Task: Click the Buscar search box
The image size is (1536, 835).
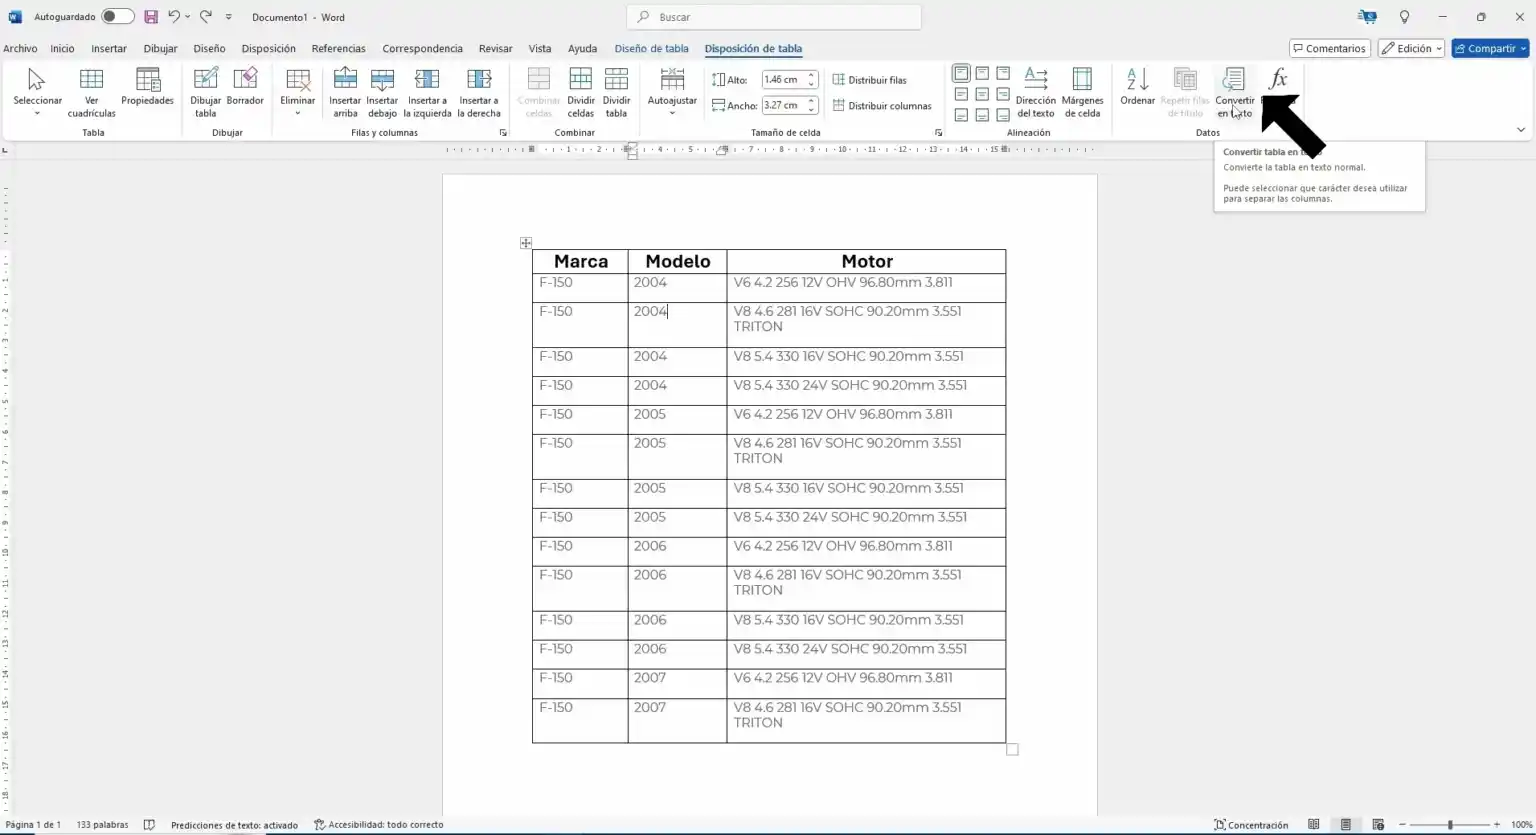Action: click(x=774, y=17)
